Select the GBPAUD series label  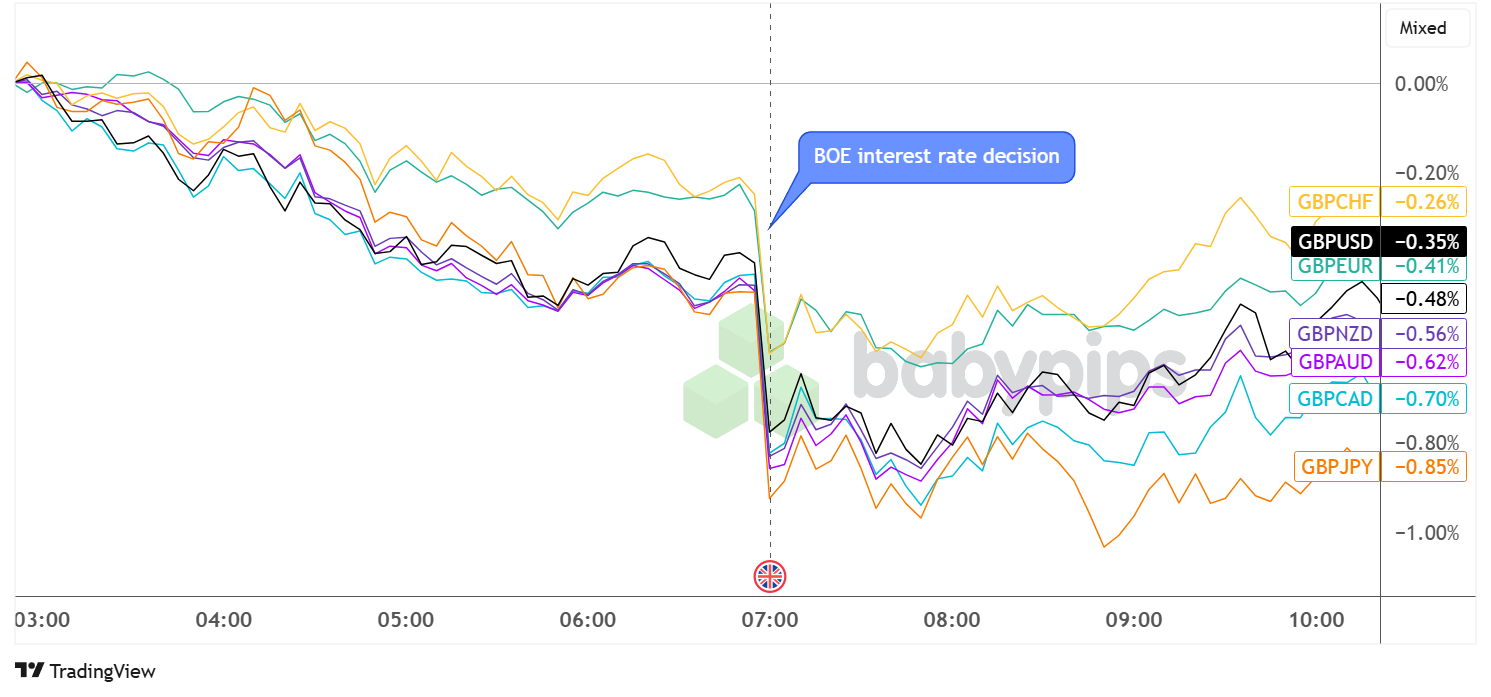pos(1335,360)
